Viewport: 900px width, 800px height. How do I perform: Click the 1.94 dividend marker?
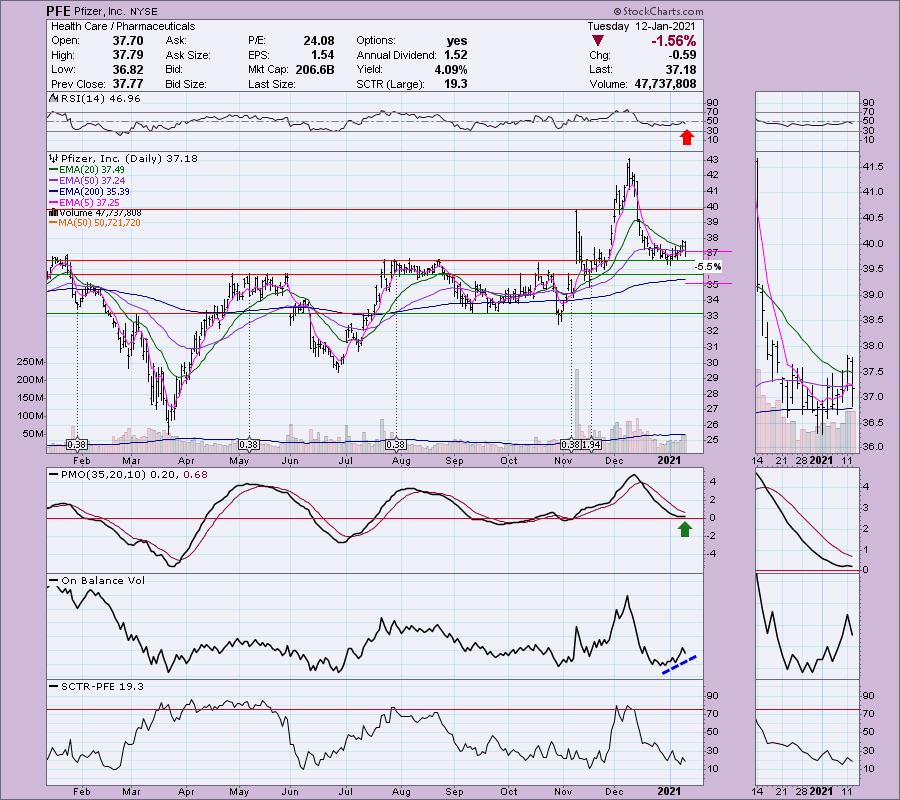591,445
